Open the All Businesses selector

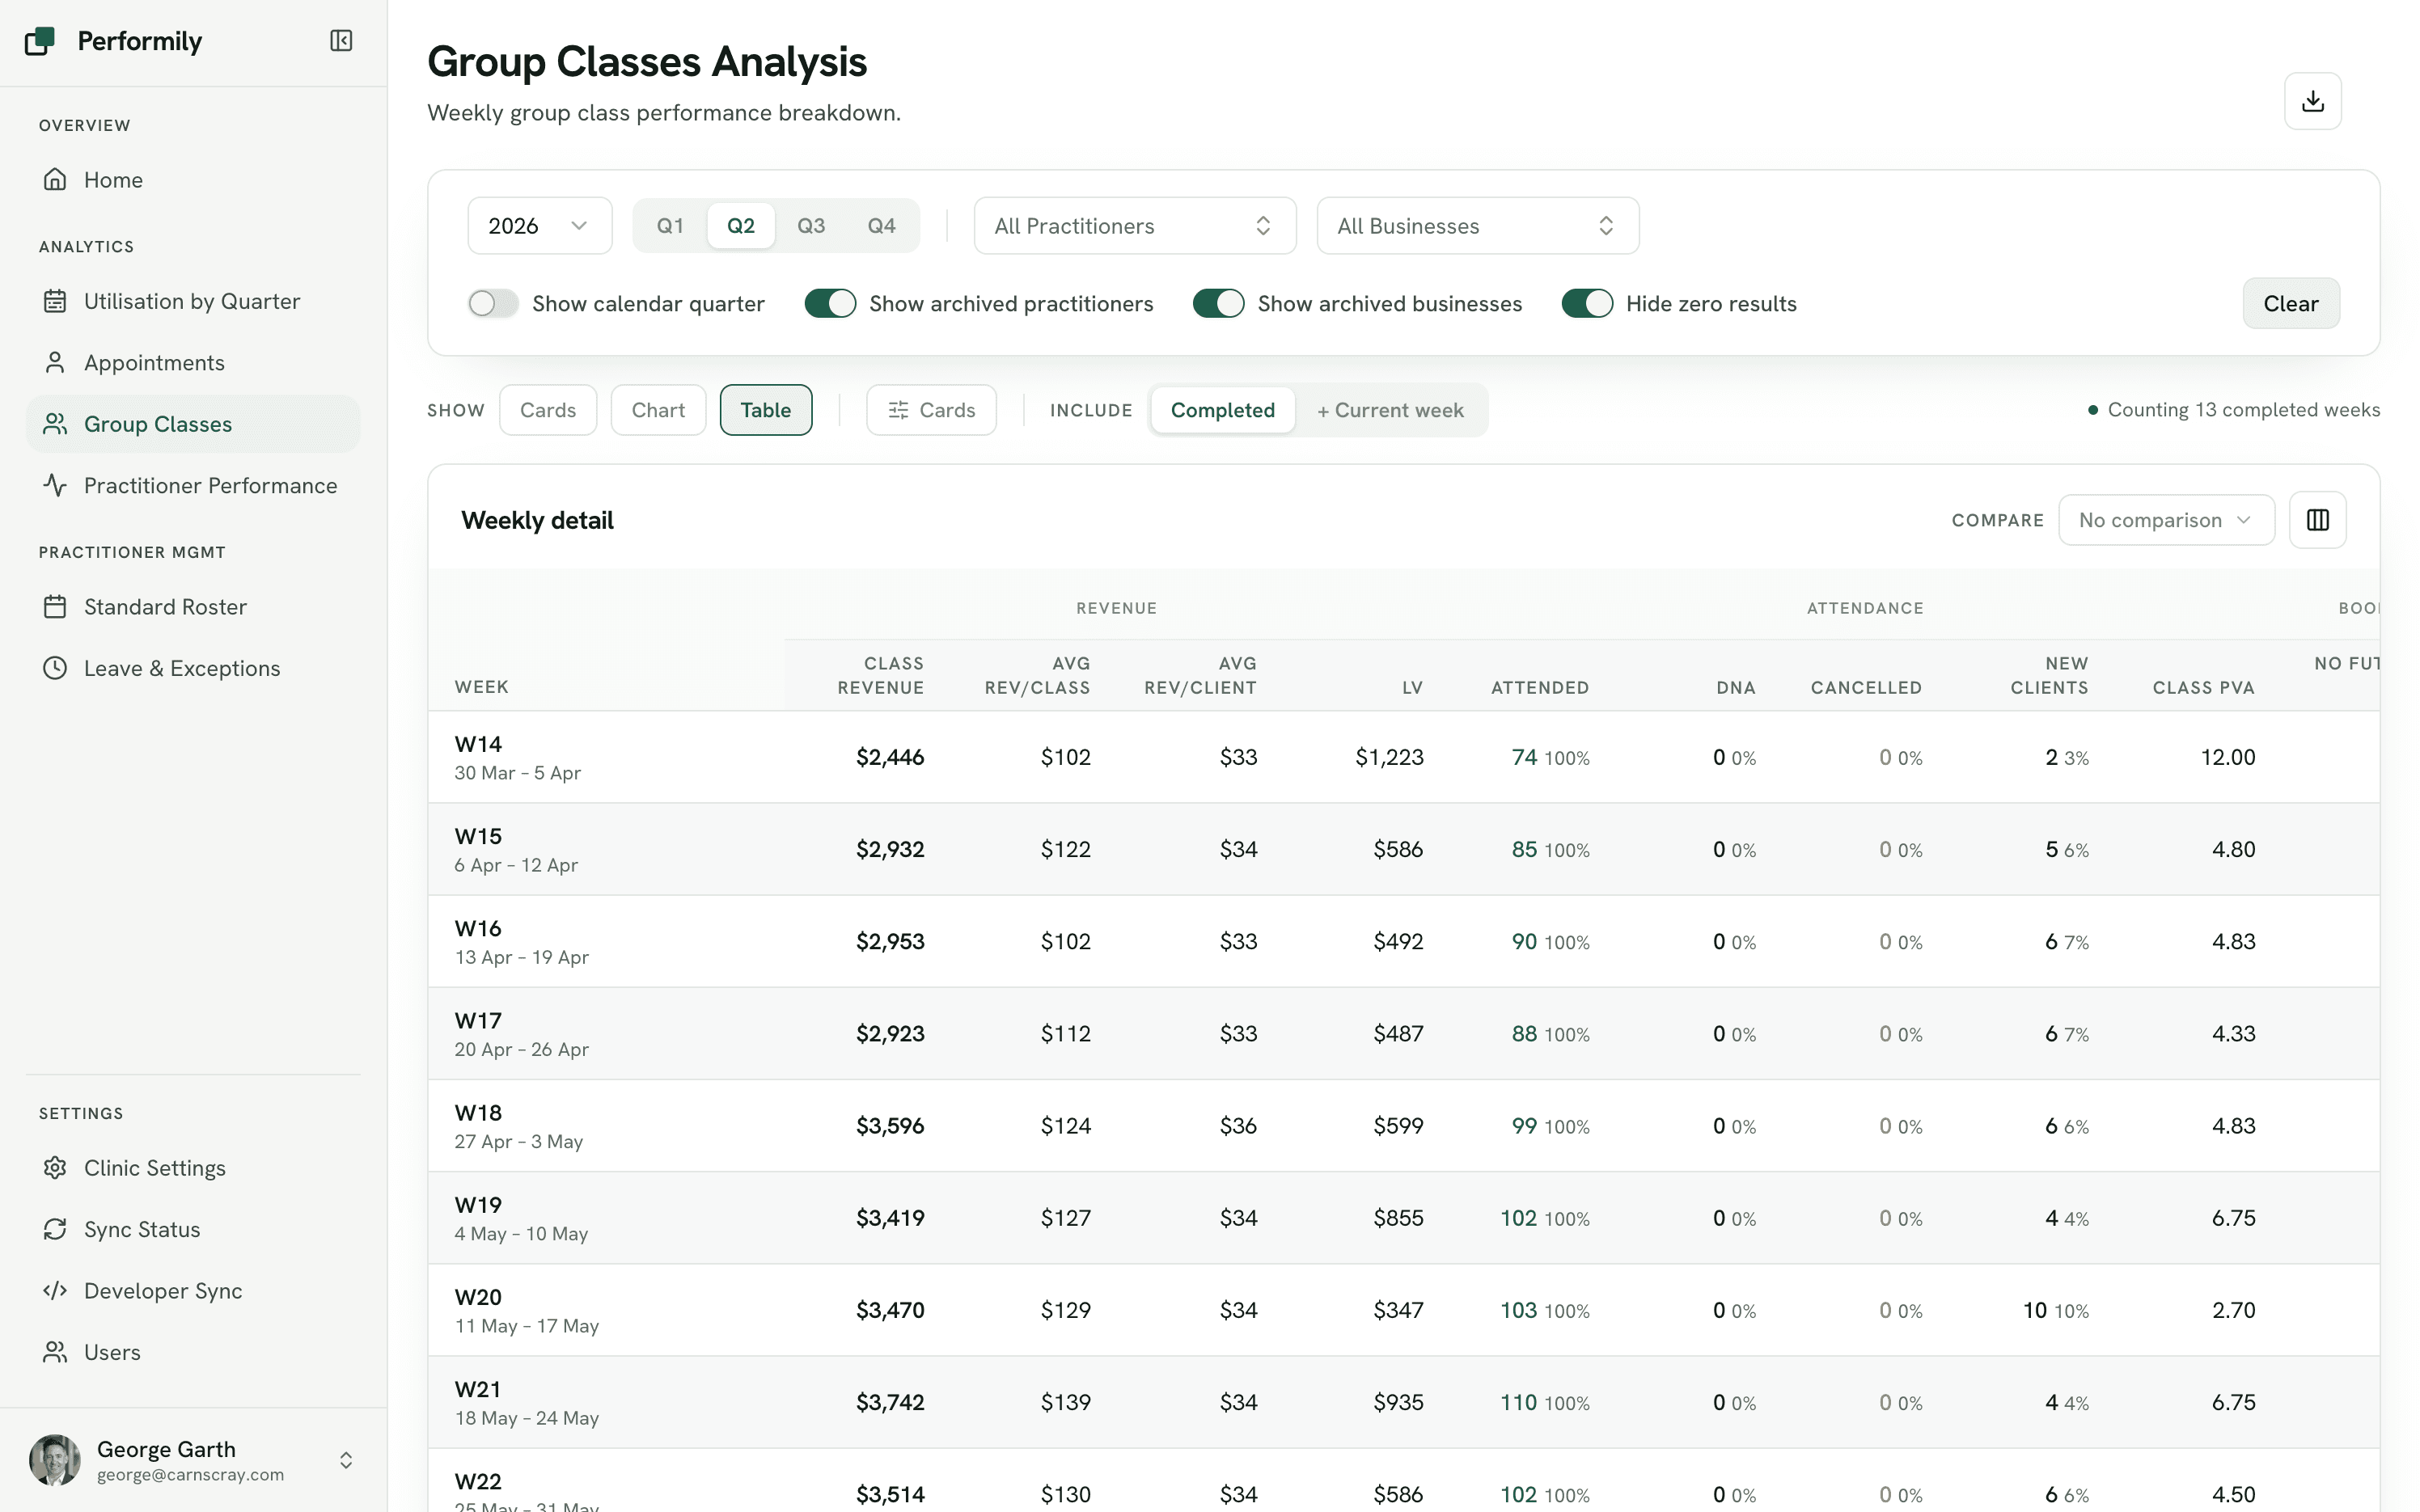[1477, 226]
